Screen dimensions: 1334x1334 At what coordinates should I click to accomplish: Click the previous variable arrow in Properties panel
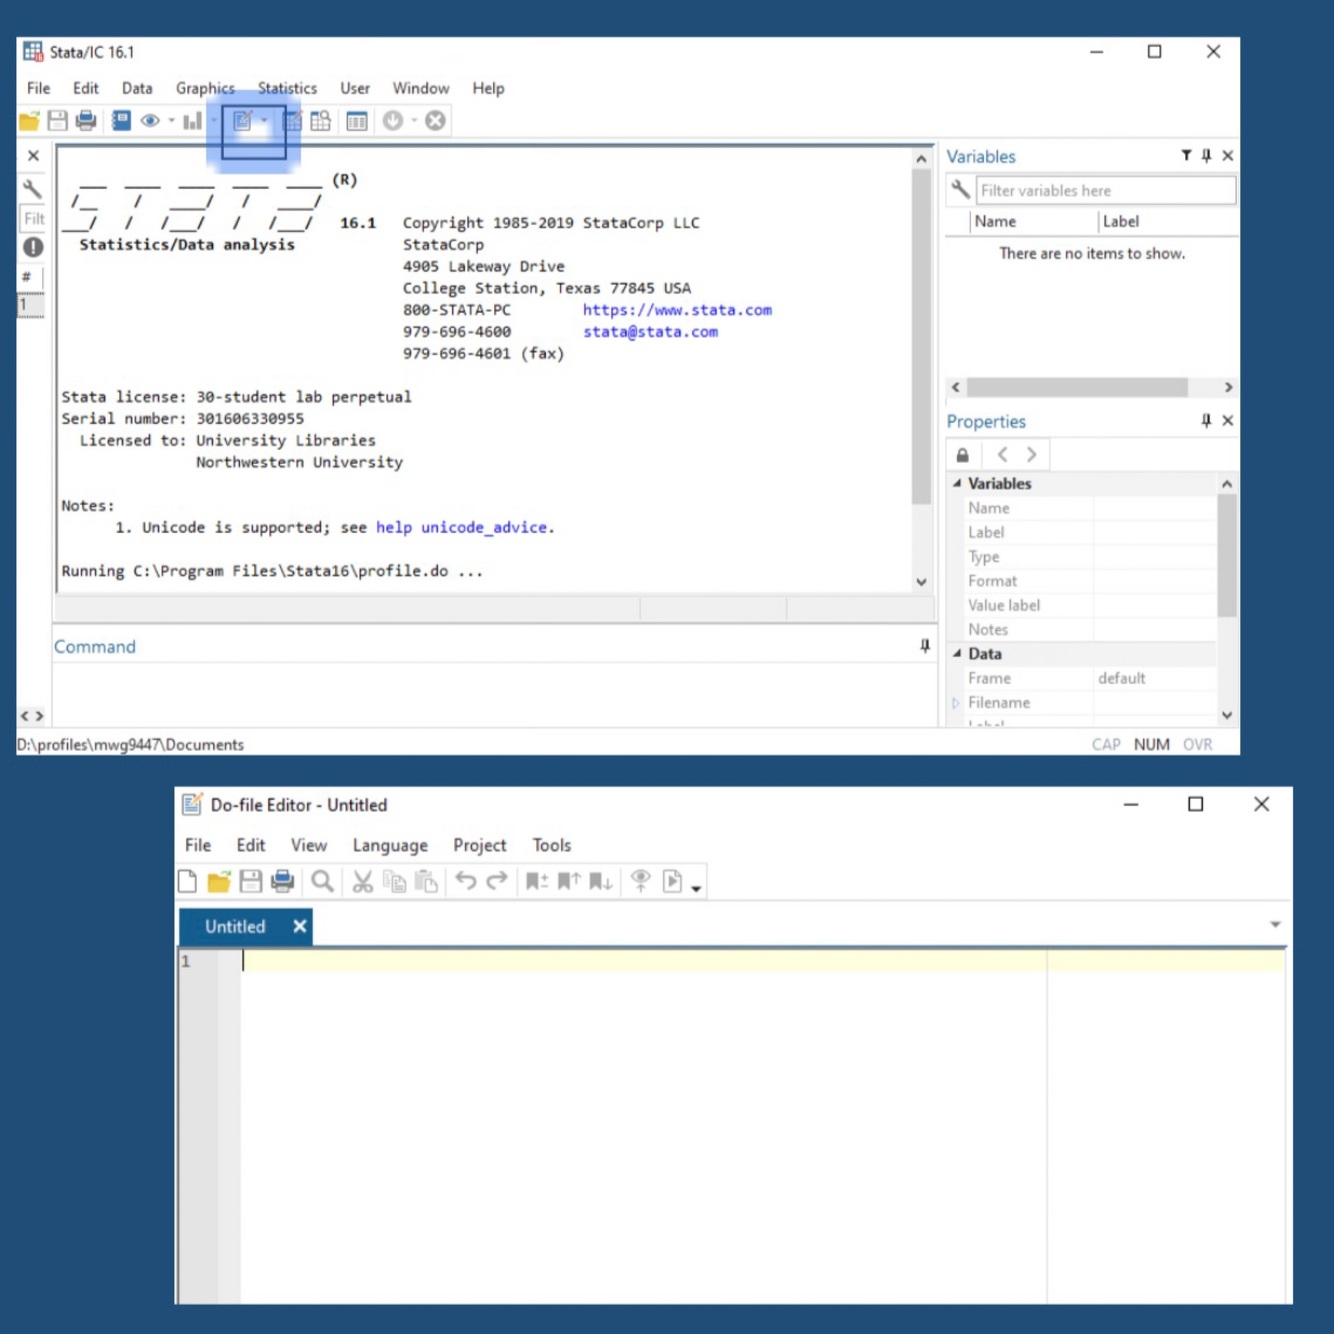(x=1002, y=455)
